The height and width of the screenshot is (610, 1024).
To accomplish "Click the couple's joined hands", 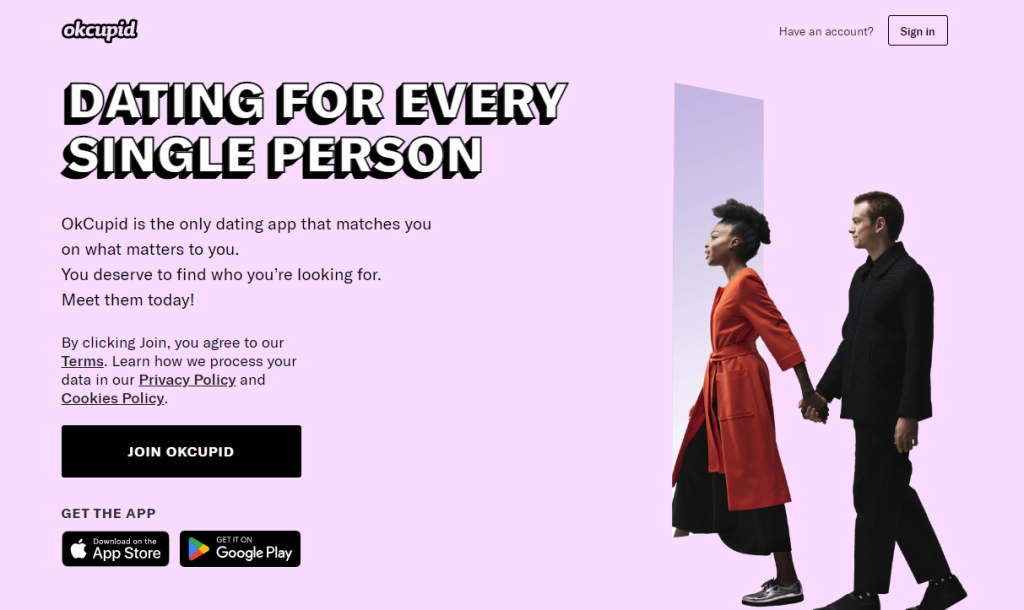I will point(814,406).
